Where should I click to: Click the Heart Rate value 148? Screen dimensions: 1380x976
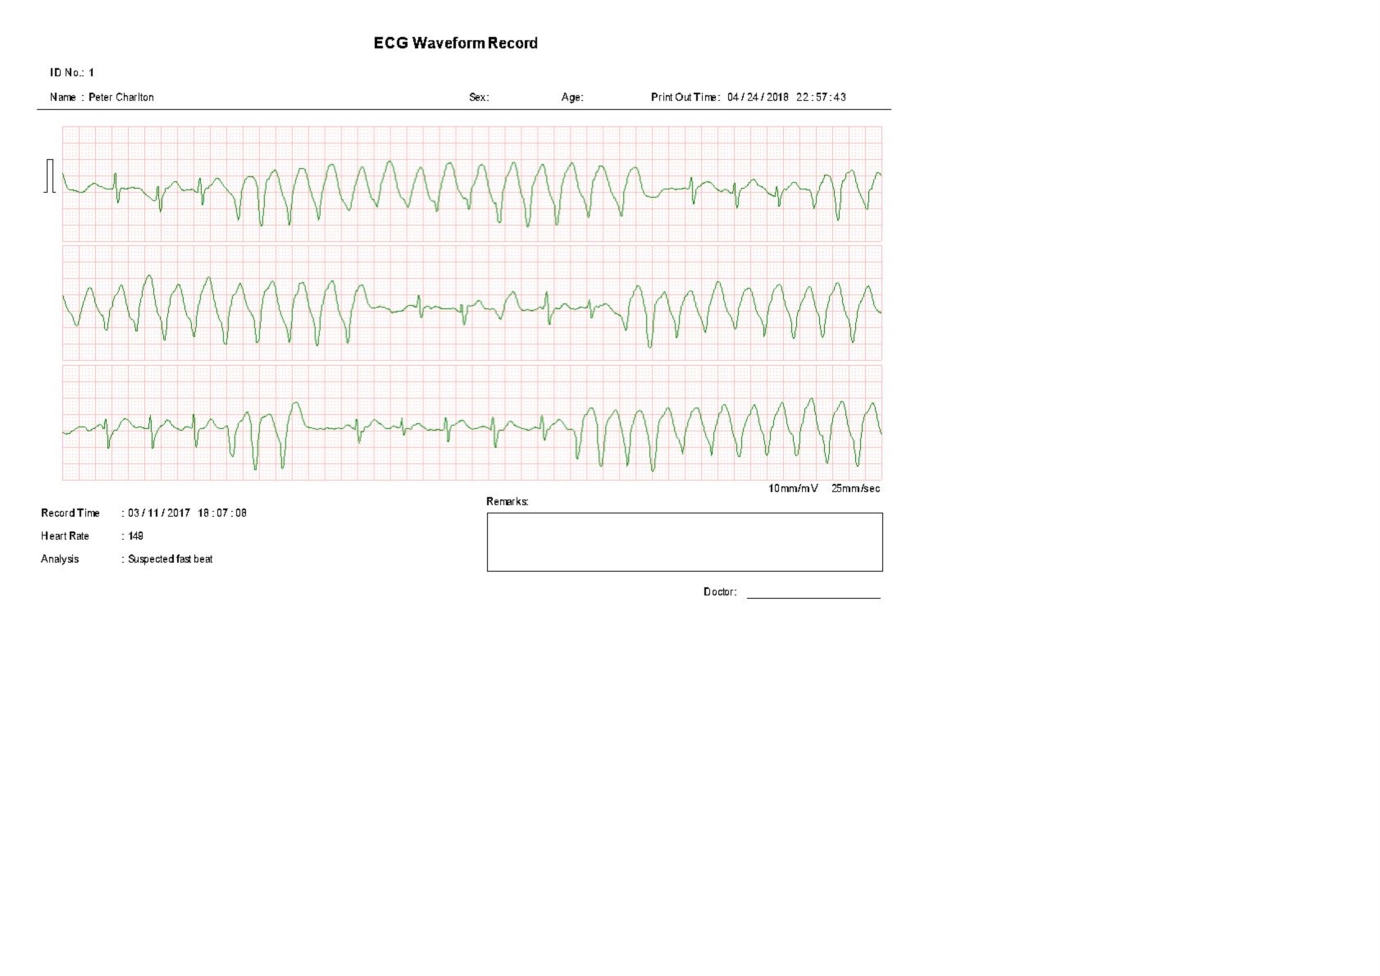coord(136,536)
